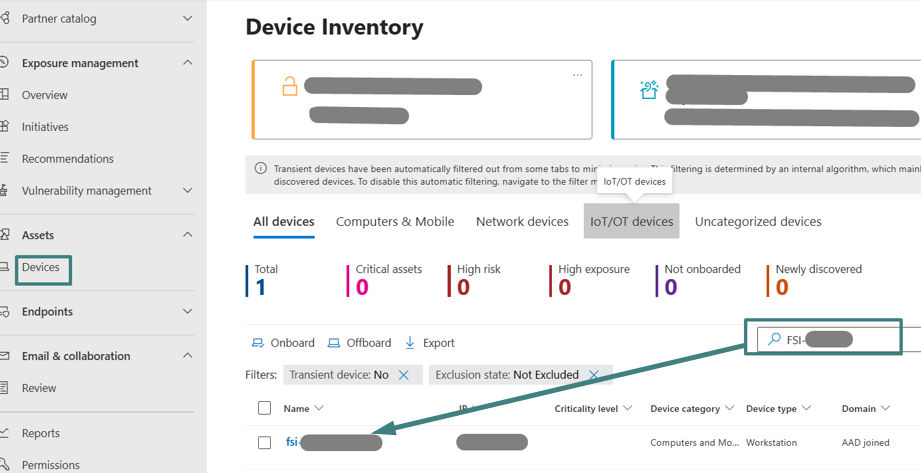Switch to the Network devices tab
Screen dimensions: 921x473
click(522, 222)
